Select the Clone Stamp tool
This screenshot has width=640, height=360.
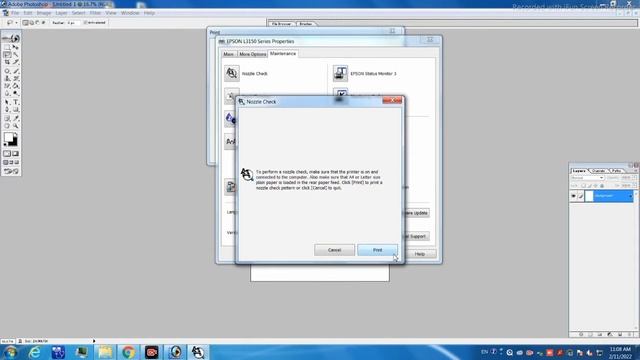(x=7, y=78)
